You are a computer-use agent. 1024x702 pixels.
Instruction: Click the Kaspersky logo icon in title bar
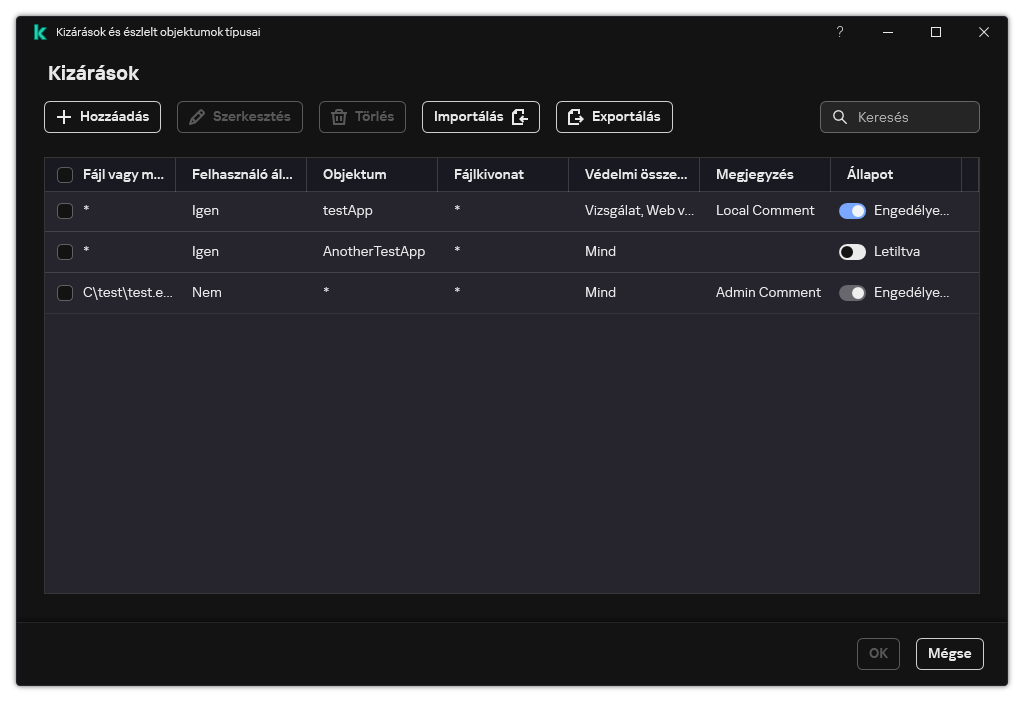(x=39, y=32)
